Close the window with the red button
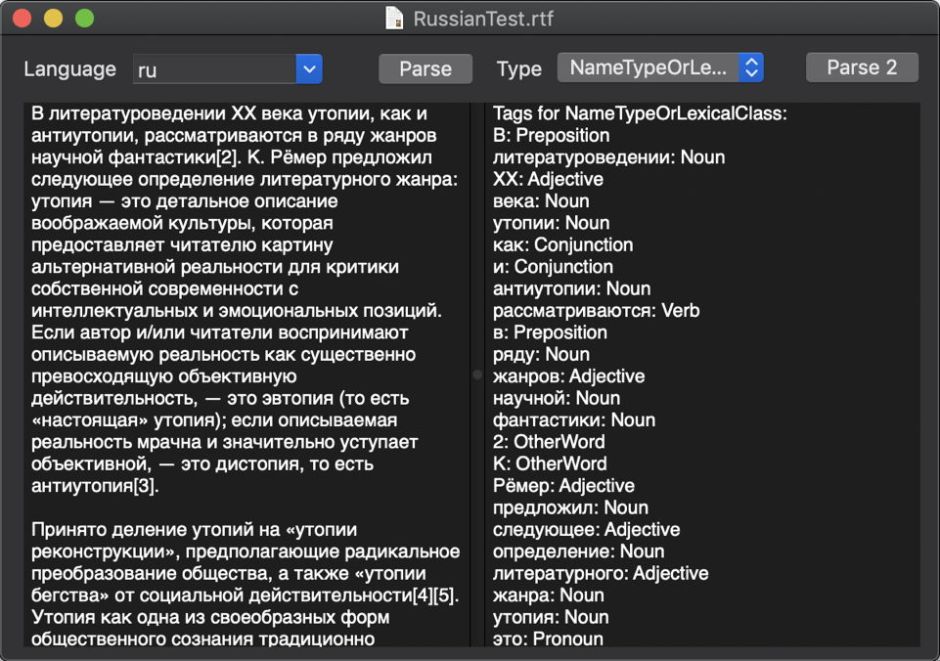Image resolution: width=940 pixels, height=661 pixels. [x=22, y=18]
